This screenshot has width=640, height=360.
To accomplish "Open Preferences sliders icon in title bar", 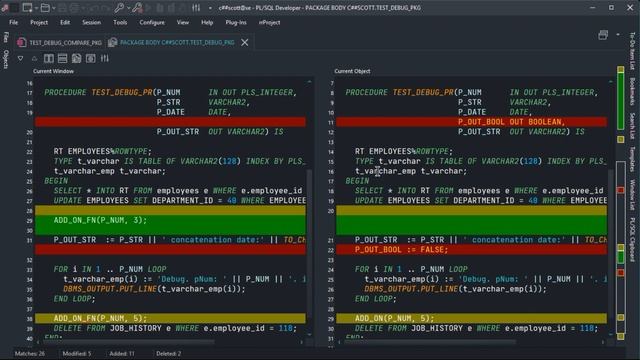I will 196,8.
